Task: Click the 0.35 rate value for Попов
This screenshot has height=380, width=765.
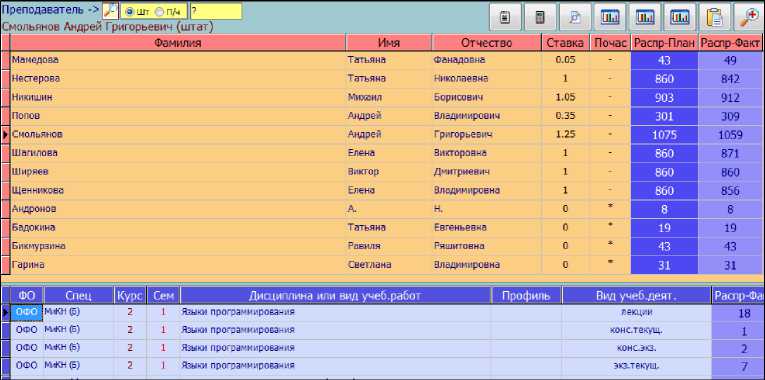Action: (x=565, y=116)
